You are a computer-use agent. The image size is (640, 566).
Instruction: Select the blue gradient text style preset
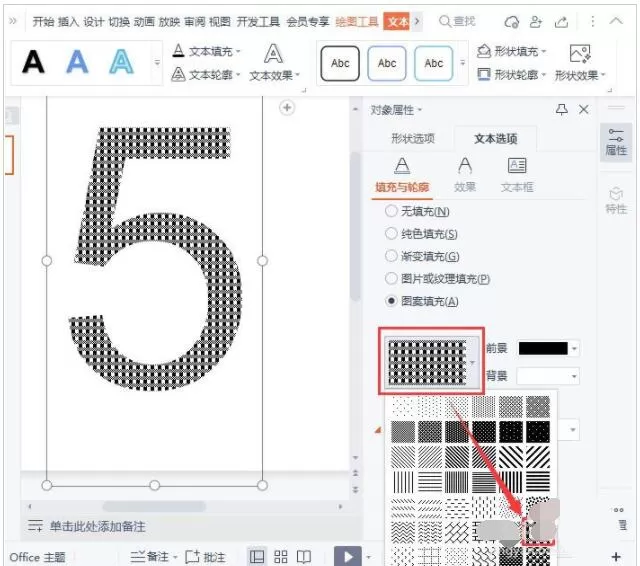tap(77, 62)
